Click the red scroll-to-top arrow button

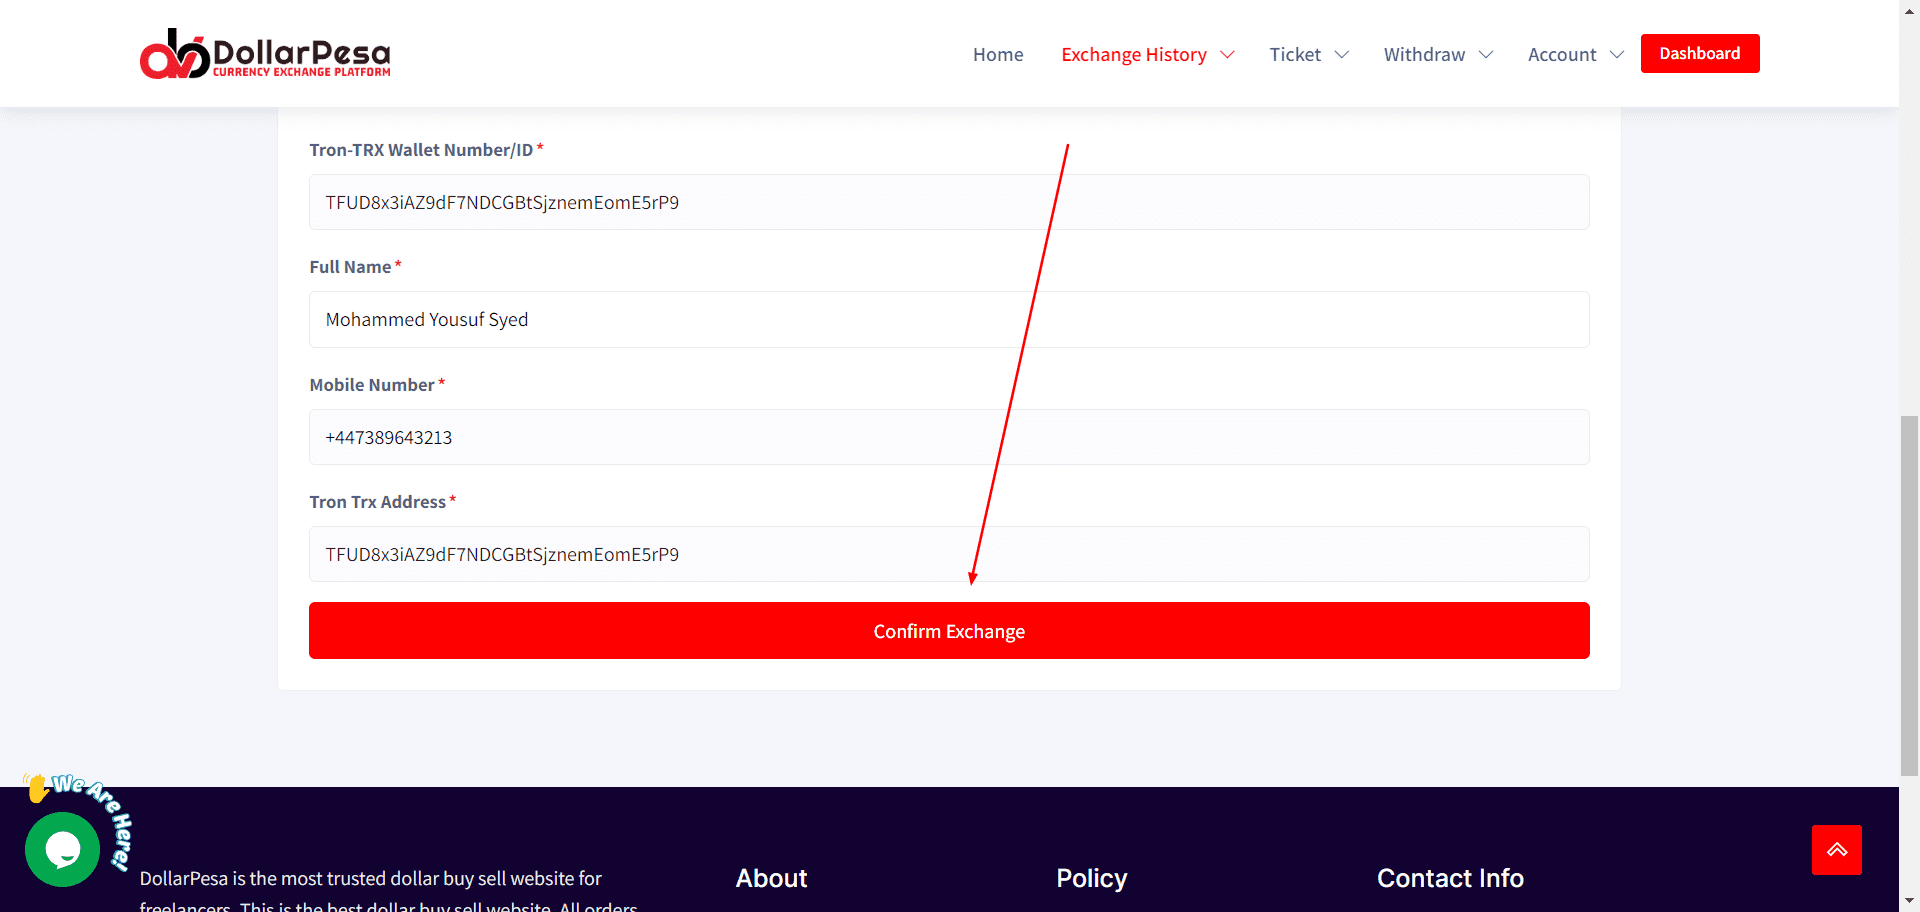coord(1836,850)
